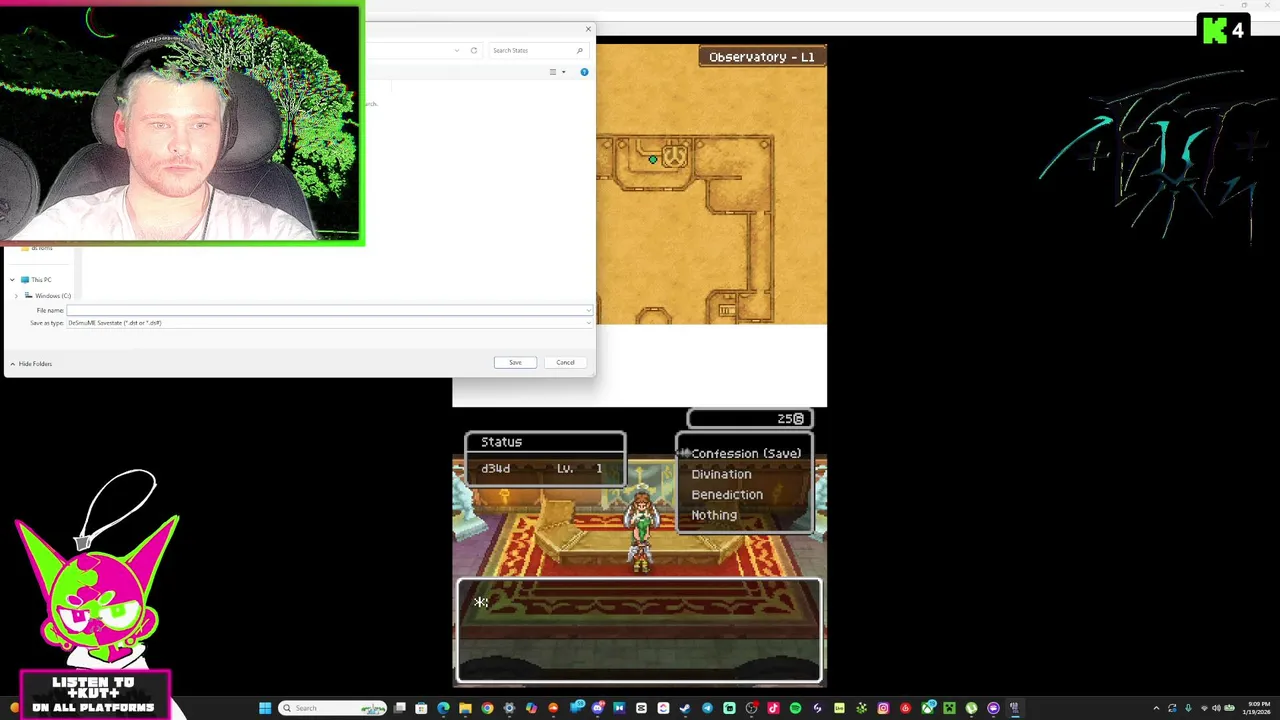Choose Divination in the game menu

(x=721, y=474)
